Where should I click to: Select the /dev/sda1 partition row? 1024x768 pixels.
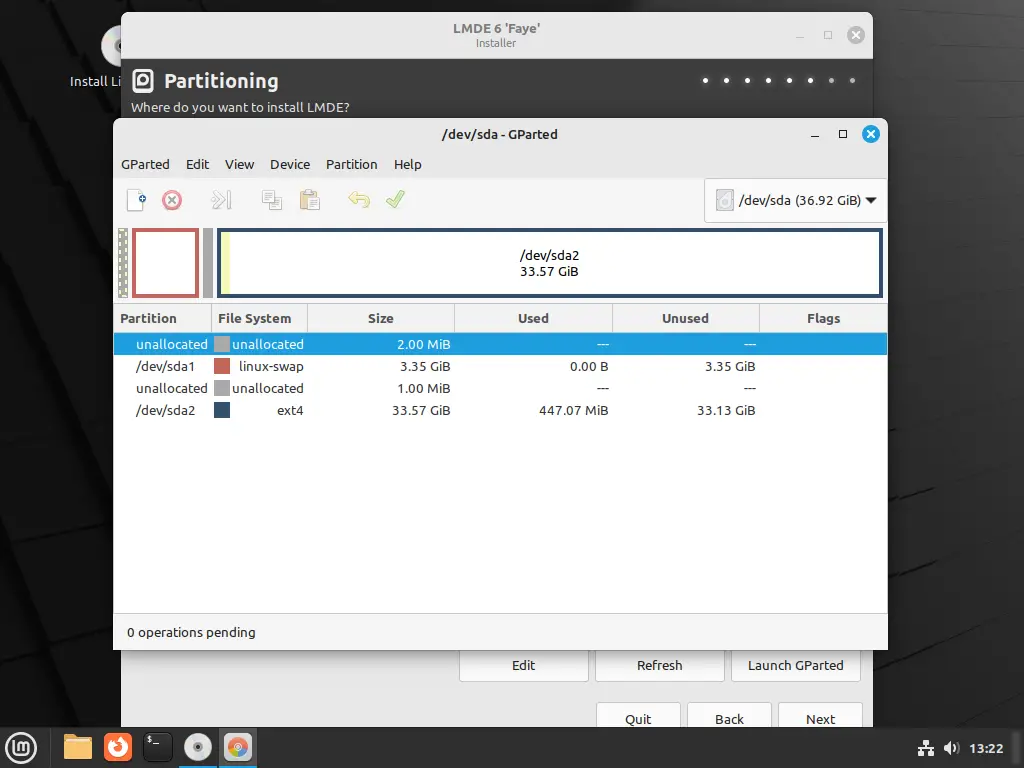point(500,366)
